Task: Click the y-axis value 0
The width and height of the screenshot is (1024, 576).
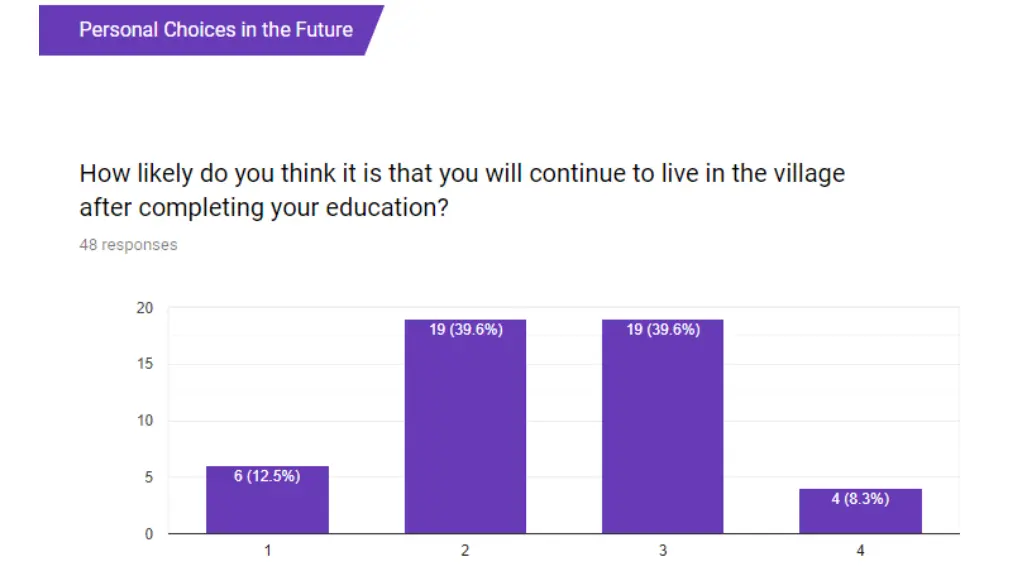Action: [x=149, y=534]
